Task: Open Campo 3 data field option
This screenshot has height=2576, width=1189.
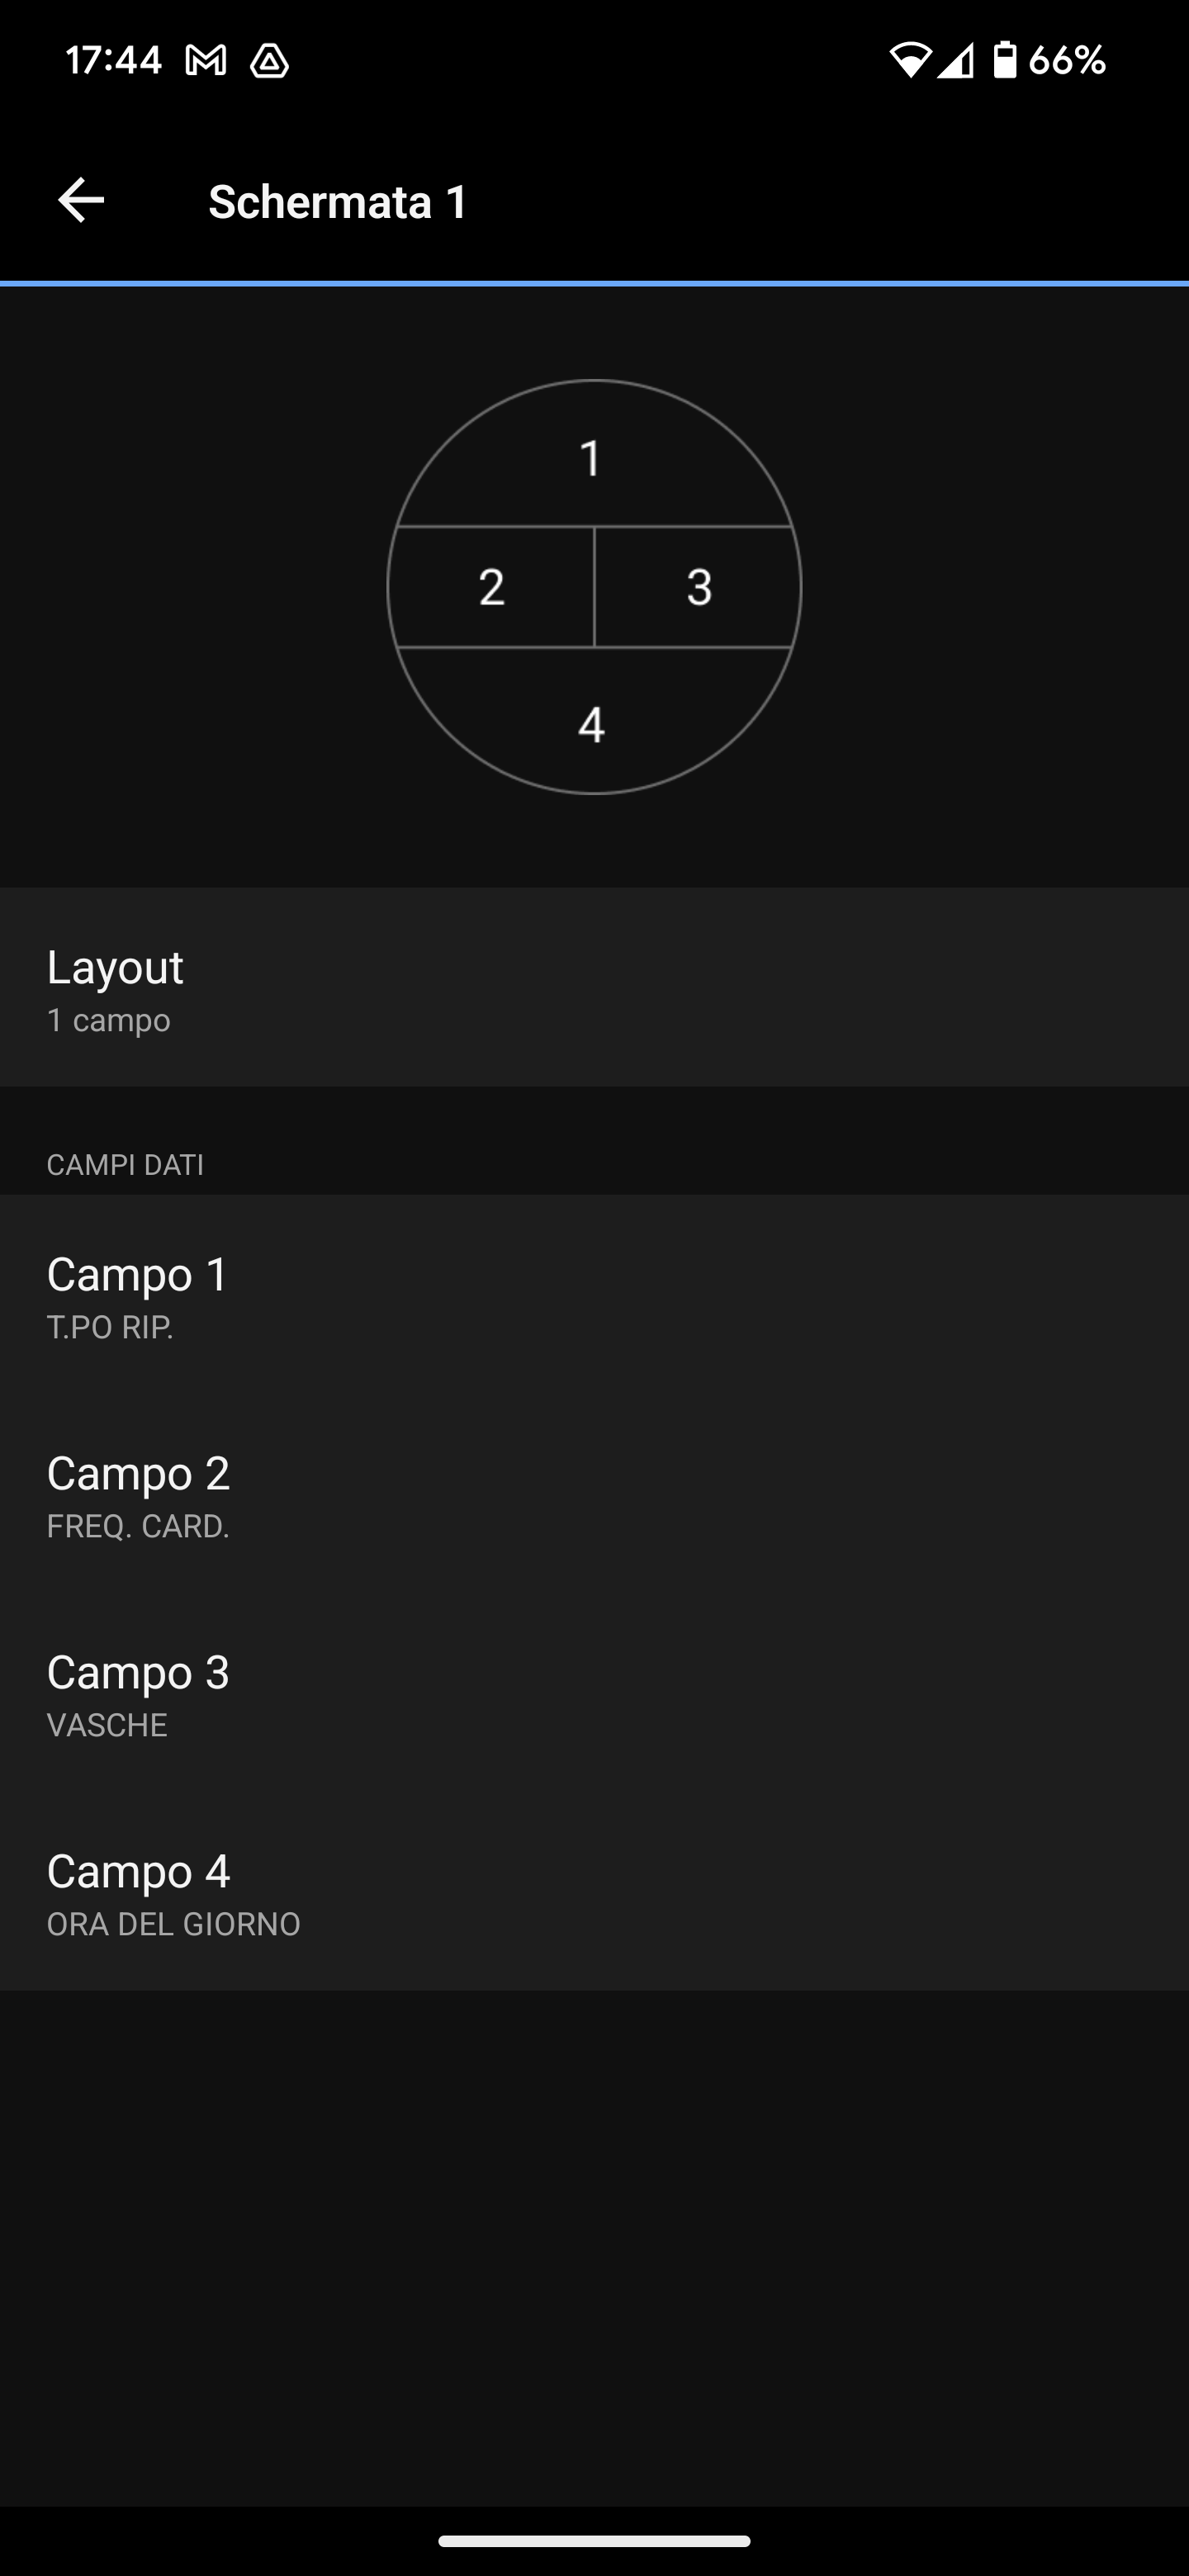Action: pyautogui.click(x=594, y=1692)
